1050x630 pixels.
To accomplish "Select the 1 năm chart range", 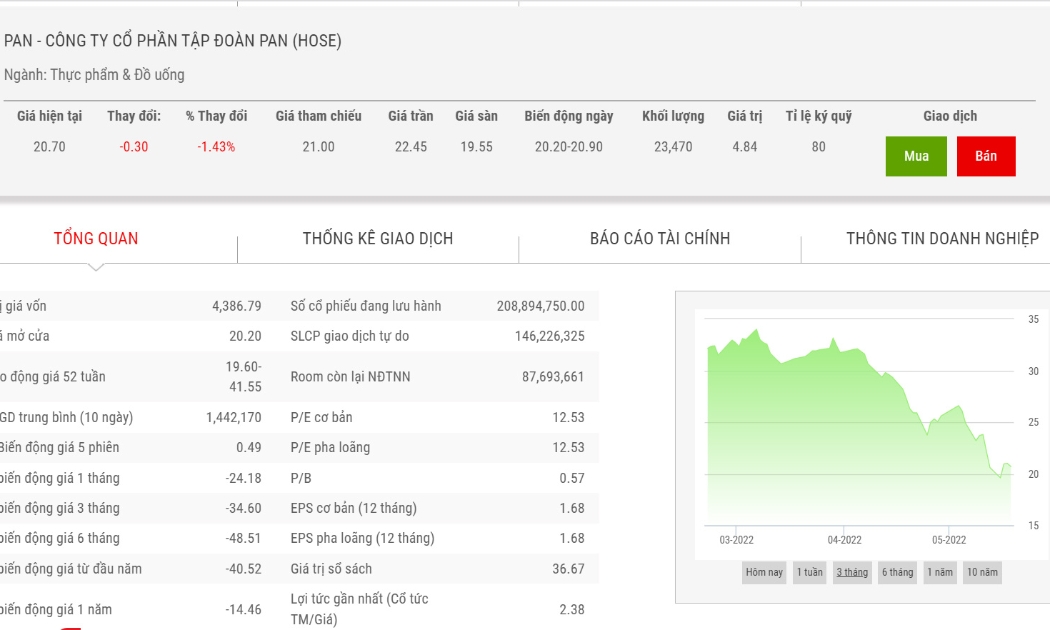I will [x=940, y=572].
